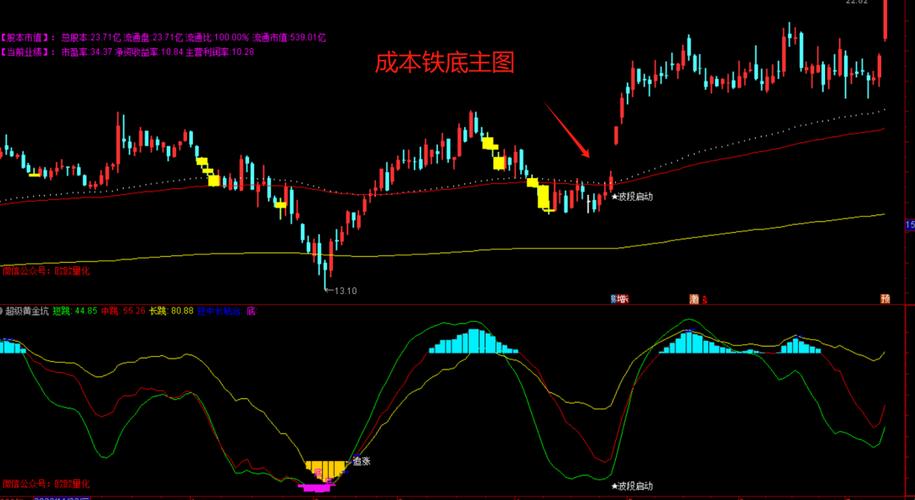The height and width of the screenshot is (500, 915).
Task: Click the 追涨 signal label in indicator panel
Action: tap(362, 461)
